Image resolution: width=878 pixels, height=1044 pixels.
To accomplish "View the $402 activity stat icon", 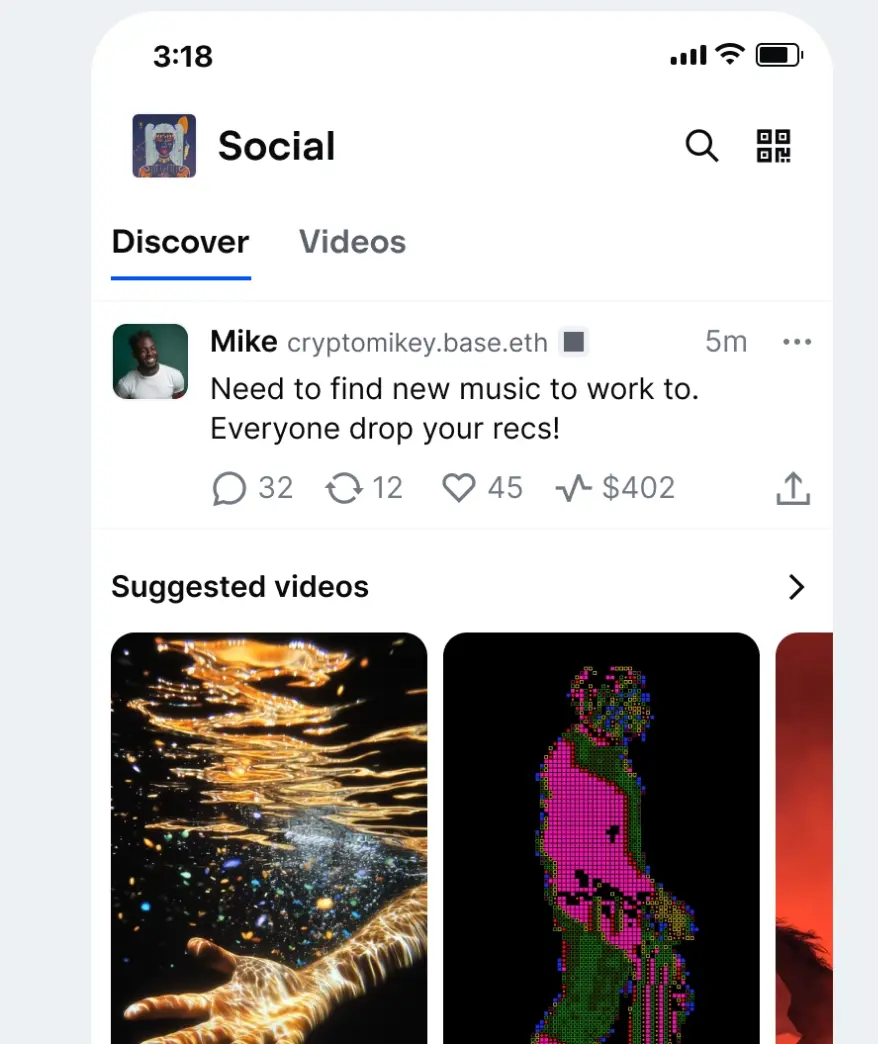I will (573, 488).
